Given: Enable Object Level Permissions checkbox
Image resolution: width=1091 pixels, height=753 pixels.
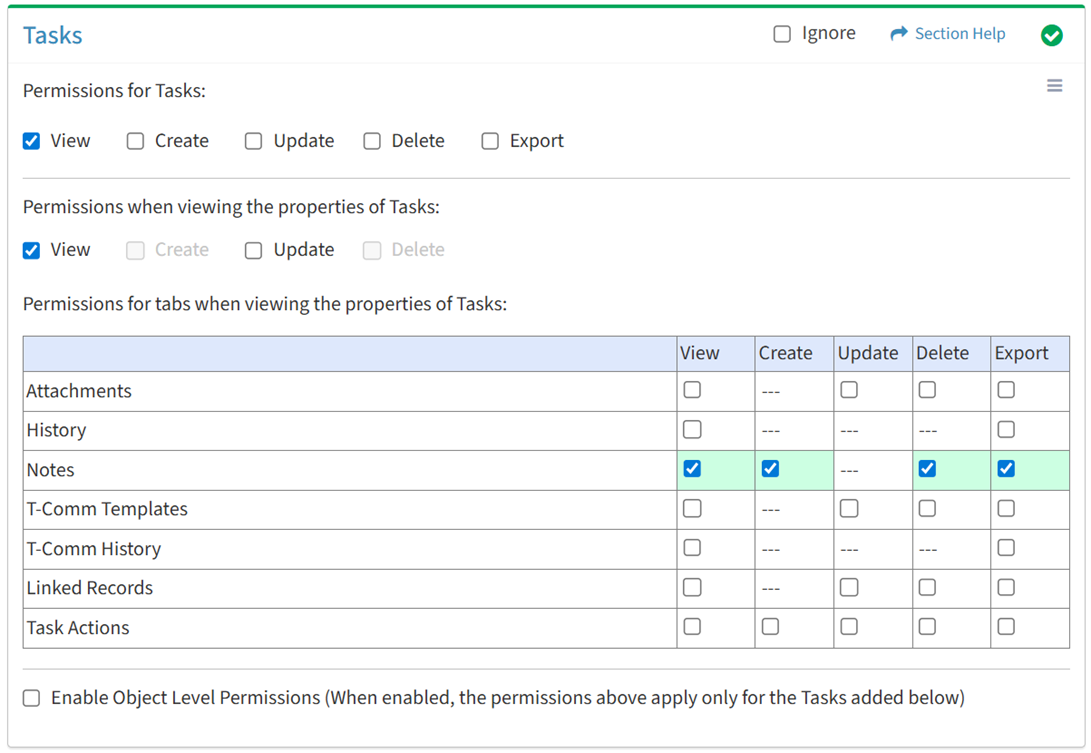Looking at the screenshot, I should point(32,698).
